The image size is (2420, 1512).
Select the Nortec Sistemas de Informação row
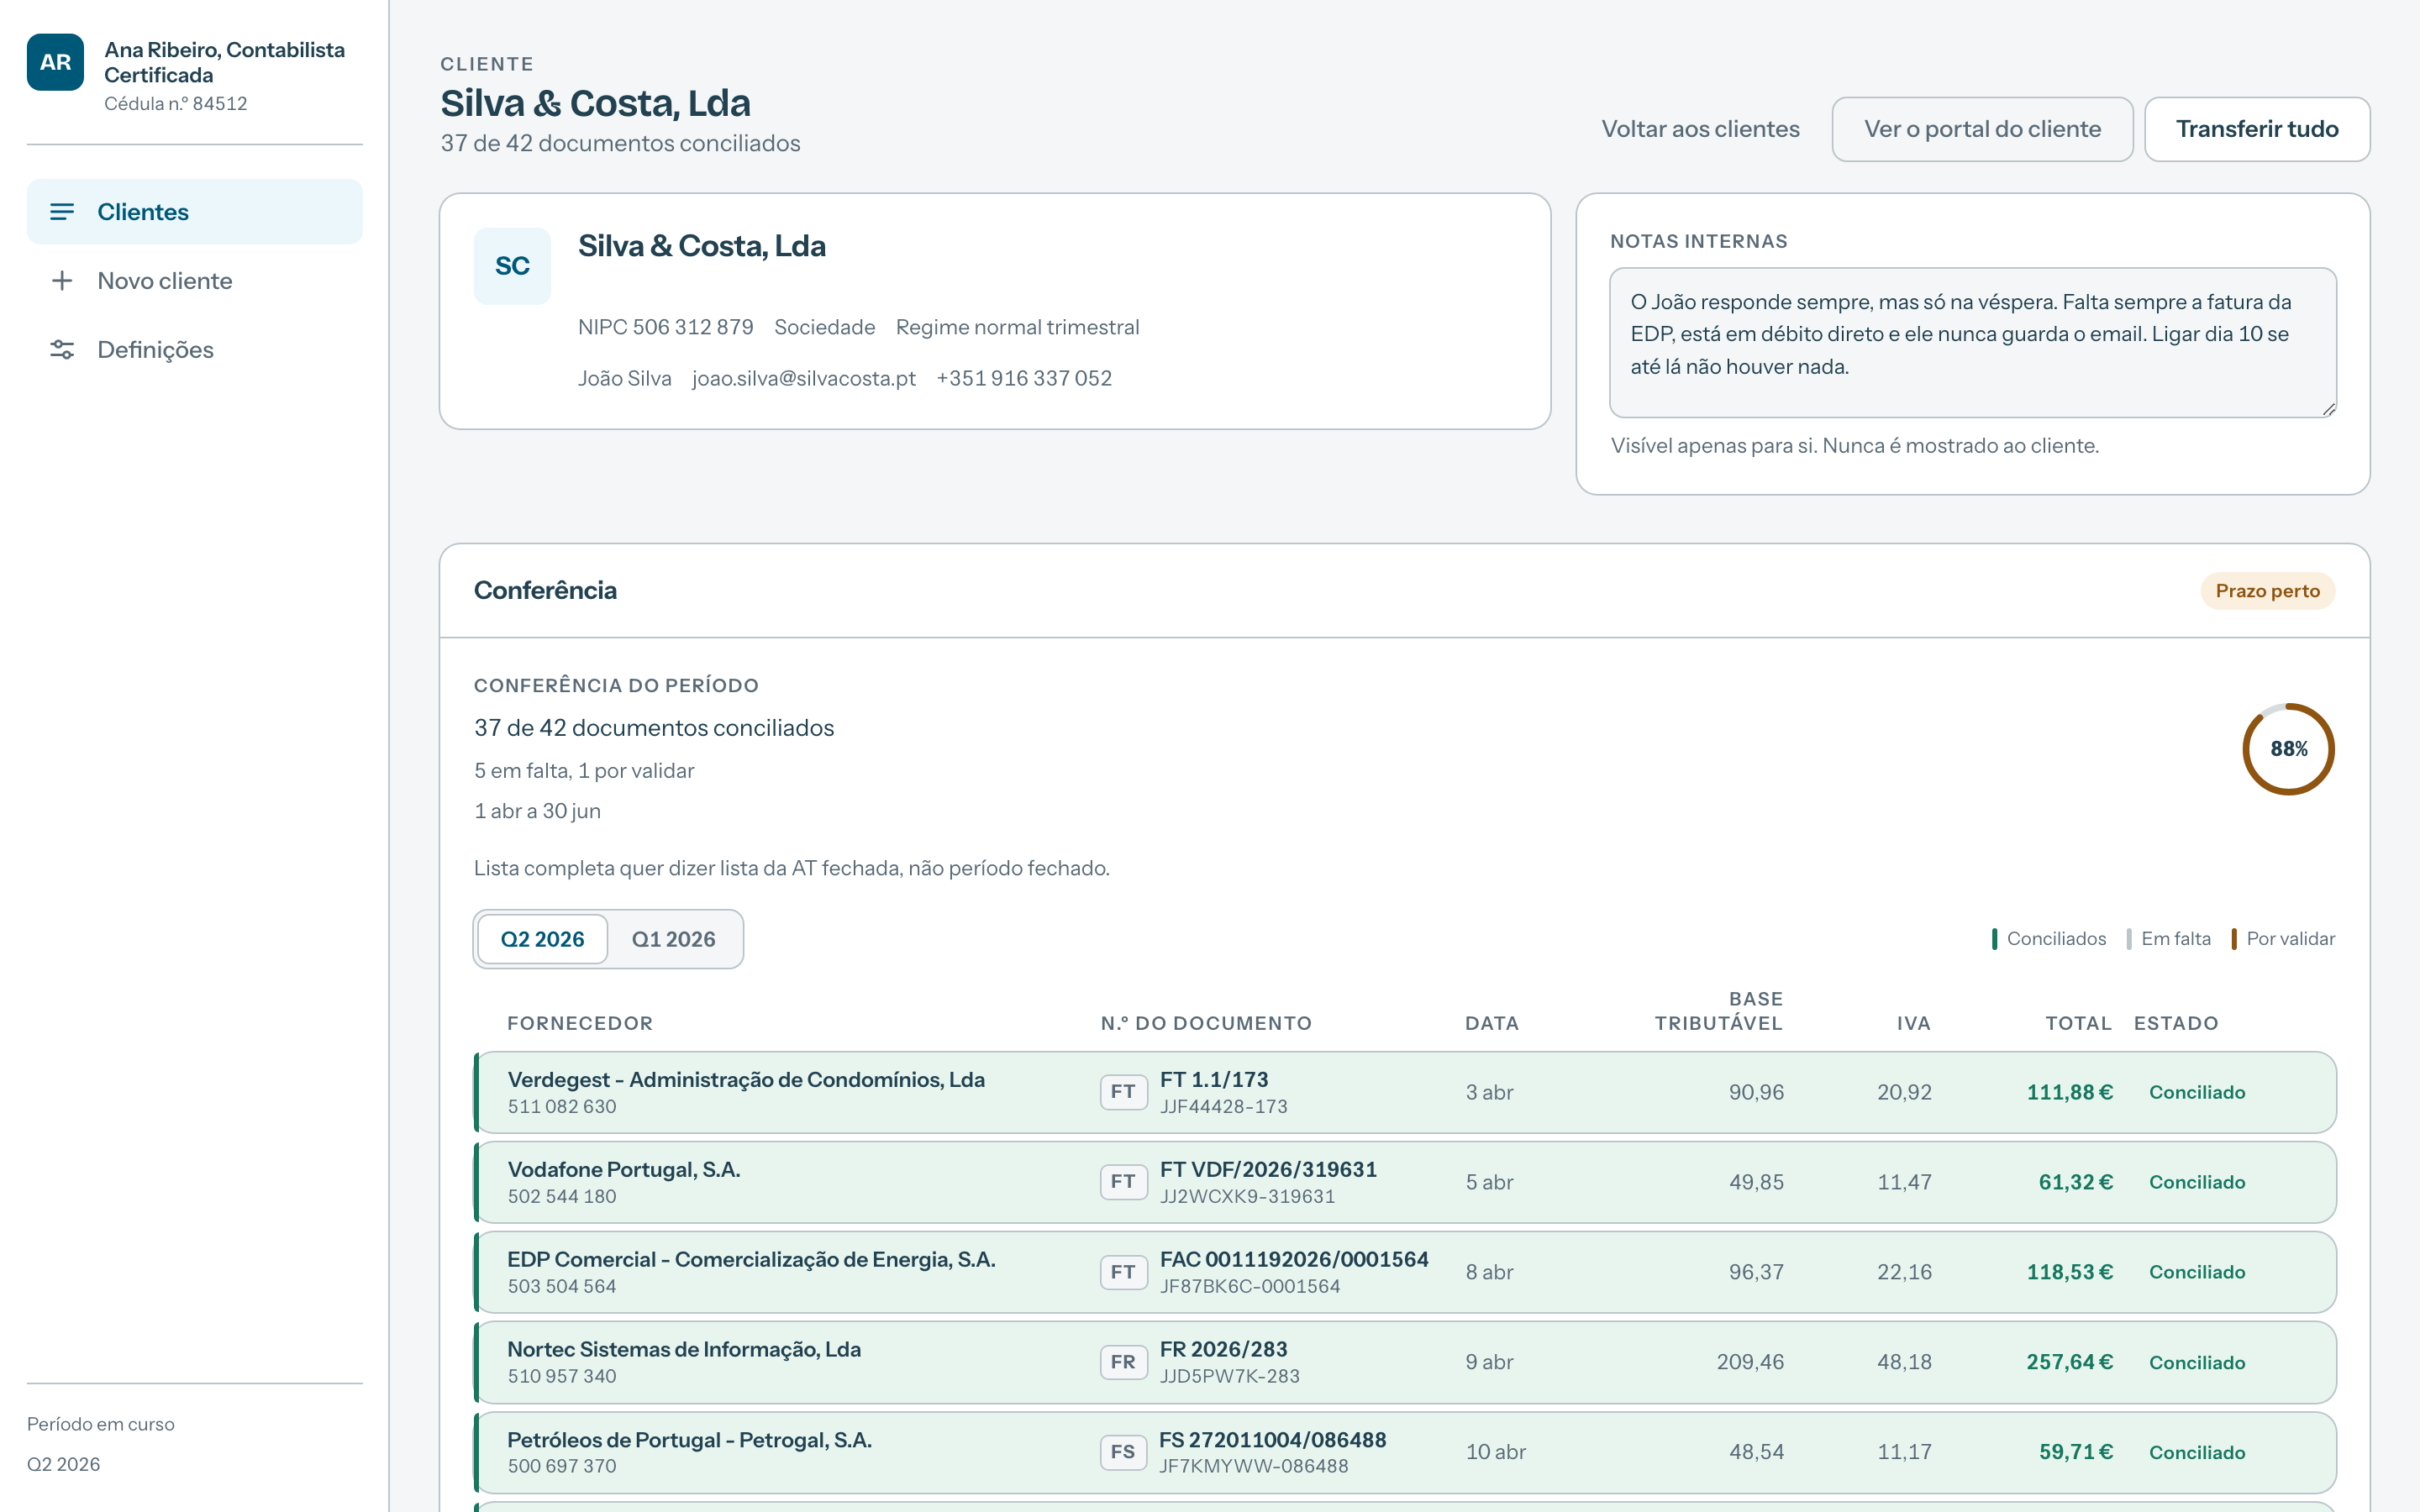1405,1362
